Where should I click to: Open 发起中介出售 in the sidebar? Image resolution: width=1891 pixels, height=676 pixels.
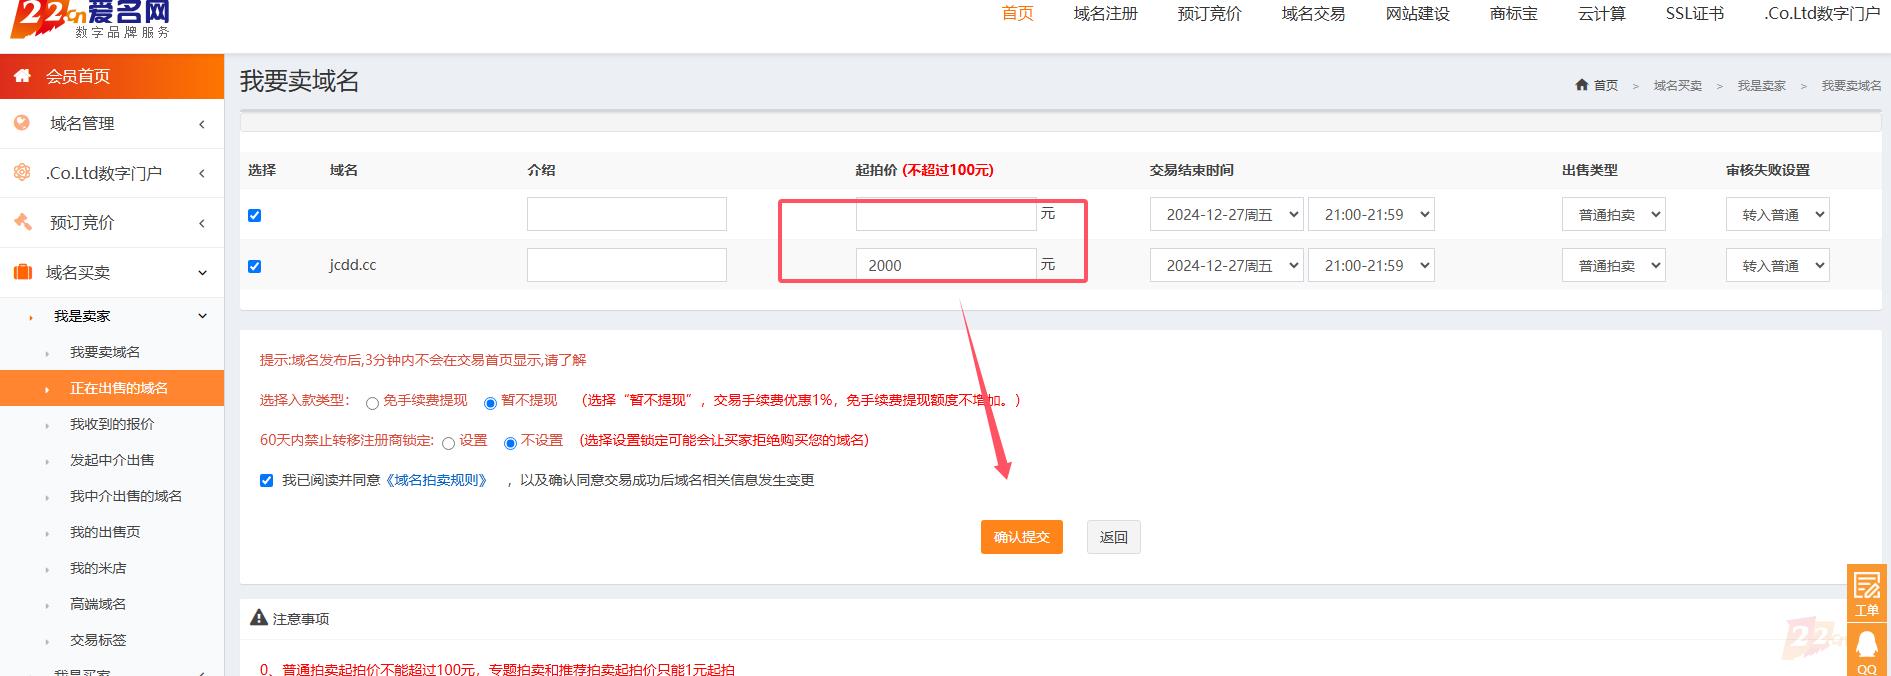(x=112, y=460)
